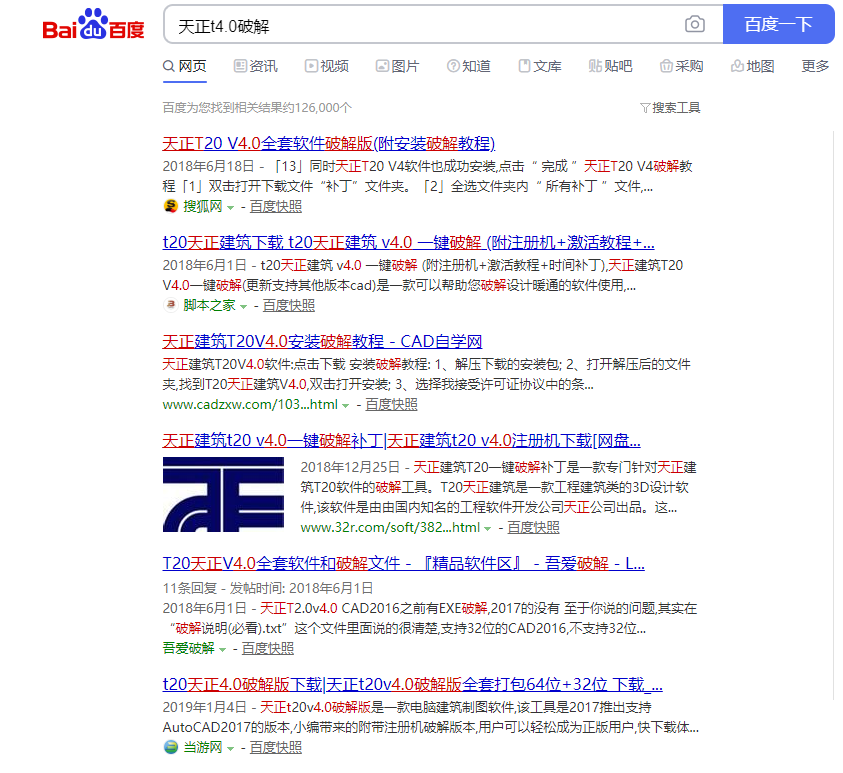843x773 pixels.
Task: Click the 搜索工具 filter funnel icon
Action: tap(645, 108)
